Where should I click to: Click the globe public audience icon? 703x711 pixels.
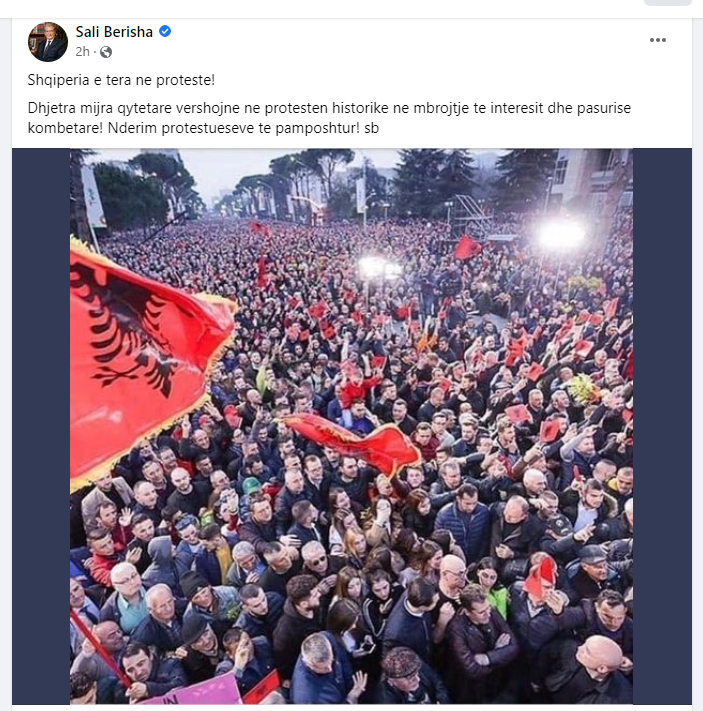coord(106,52)
